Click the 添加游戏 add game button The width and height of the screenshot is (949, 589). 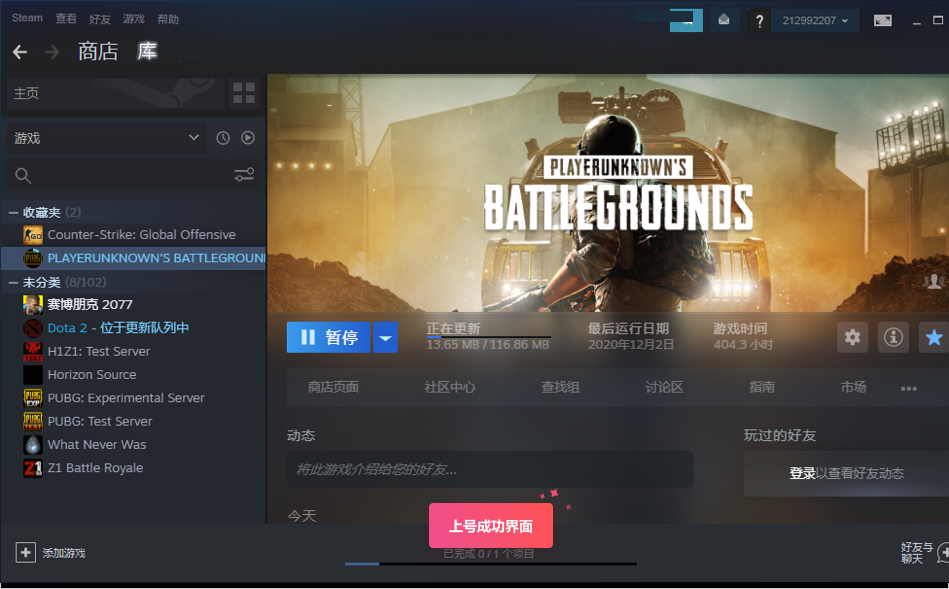tap(51, 552)
